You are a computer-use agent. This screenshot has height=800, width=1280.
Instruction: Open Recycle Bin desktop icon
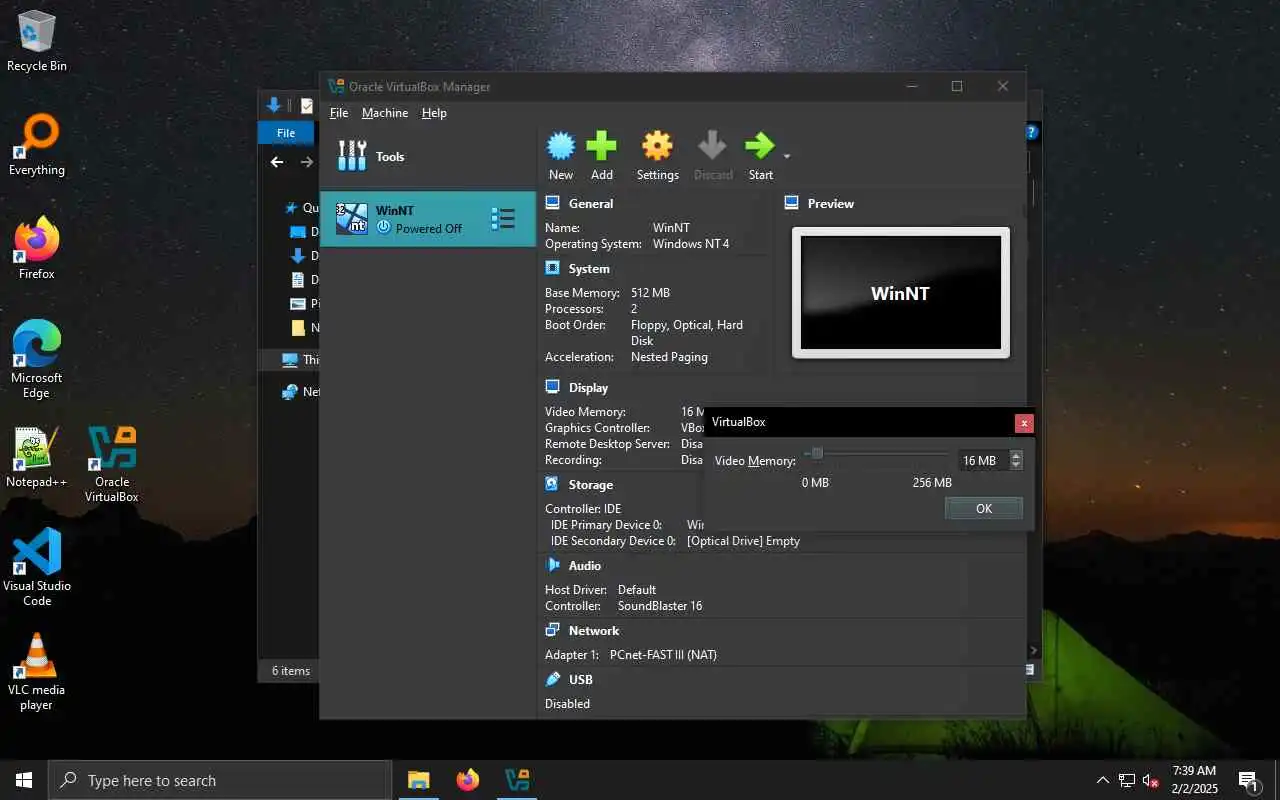[x=37, y=40]
